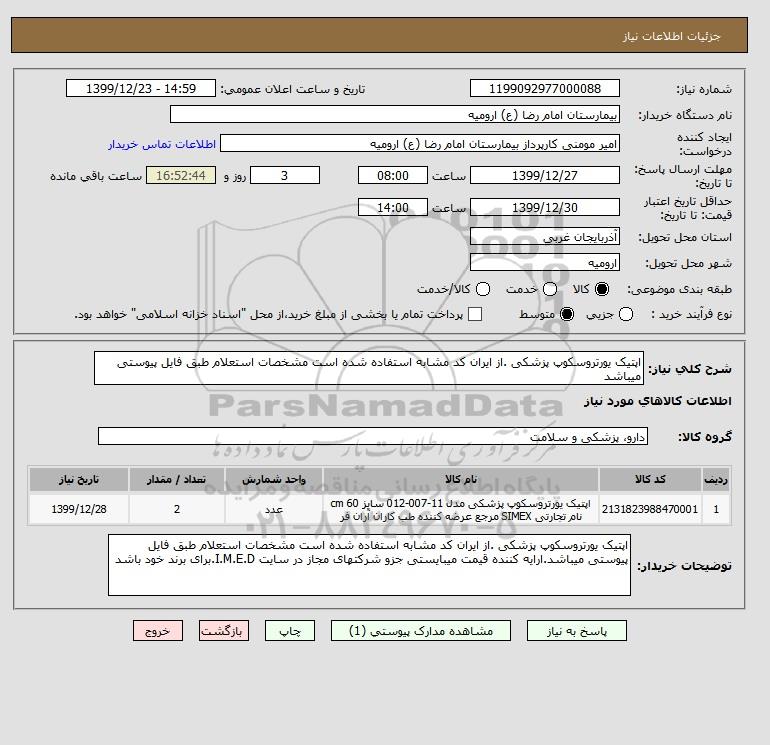Viewport: 770px width, 745px height.
Task: Click the واحد شمارش column header
Action: coord(274,479)
